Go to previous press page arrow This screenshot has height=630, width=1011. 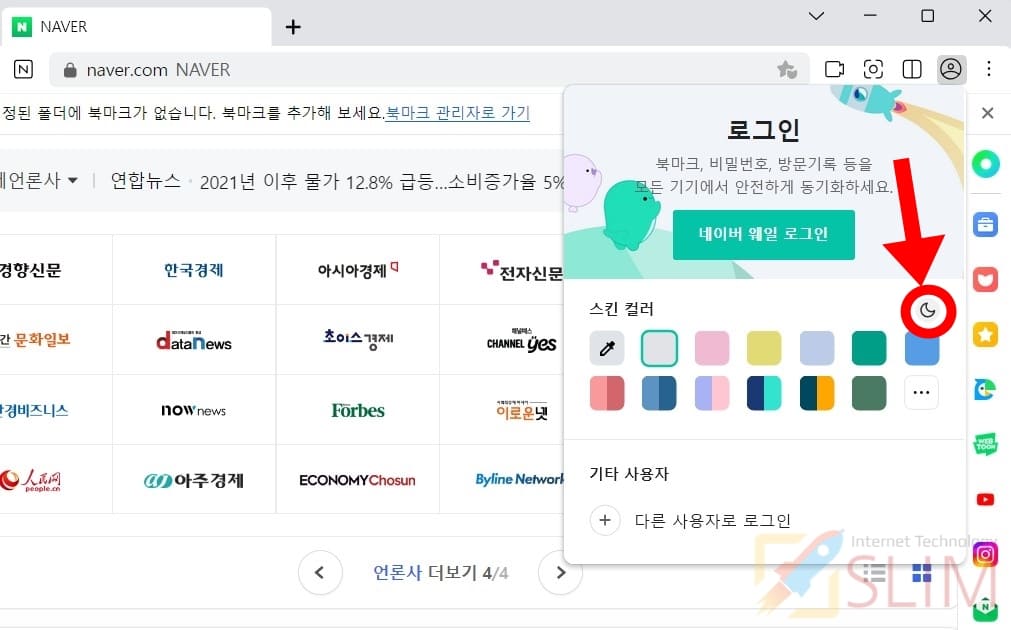320,573
